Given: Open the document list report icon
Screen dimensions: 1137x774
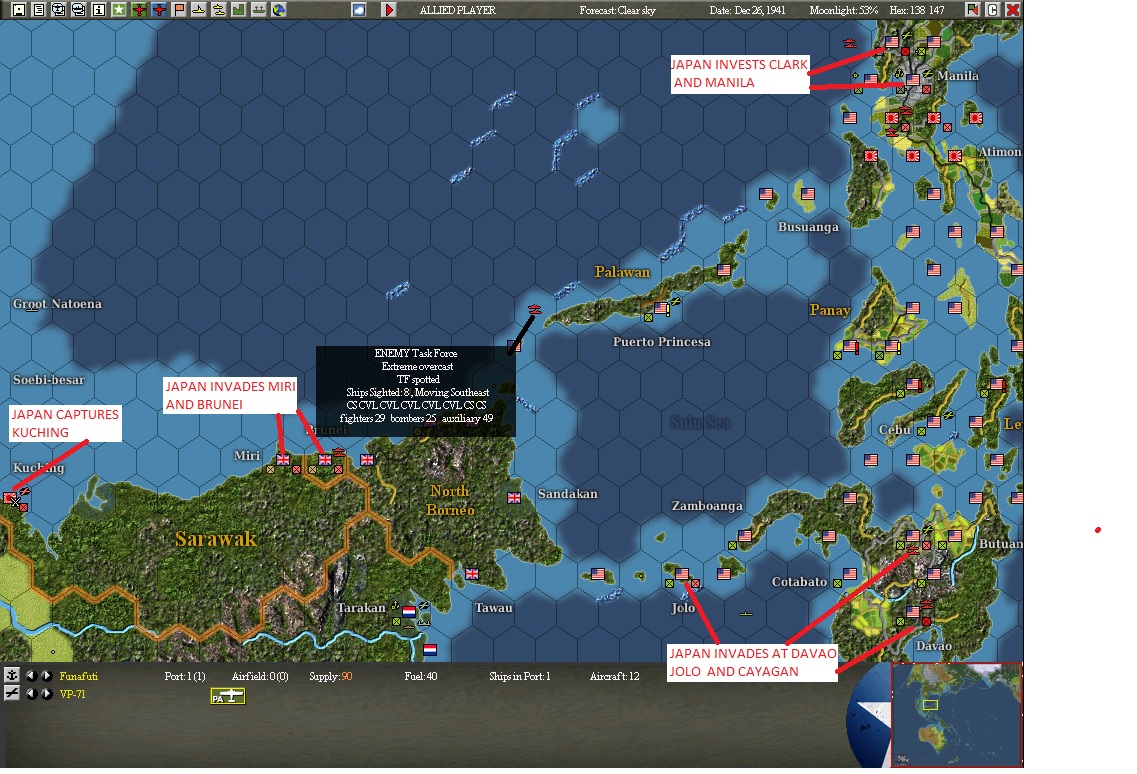Looking at the screenshot, I should pos(38,9).
